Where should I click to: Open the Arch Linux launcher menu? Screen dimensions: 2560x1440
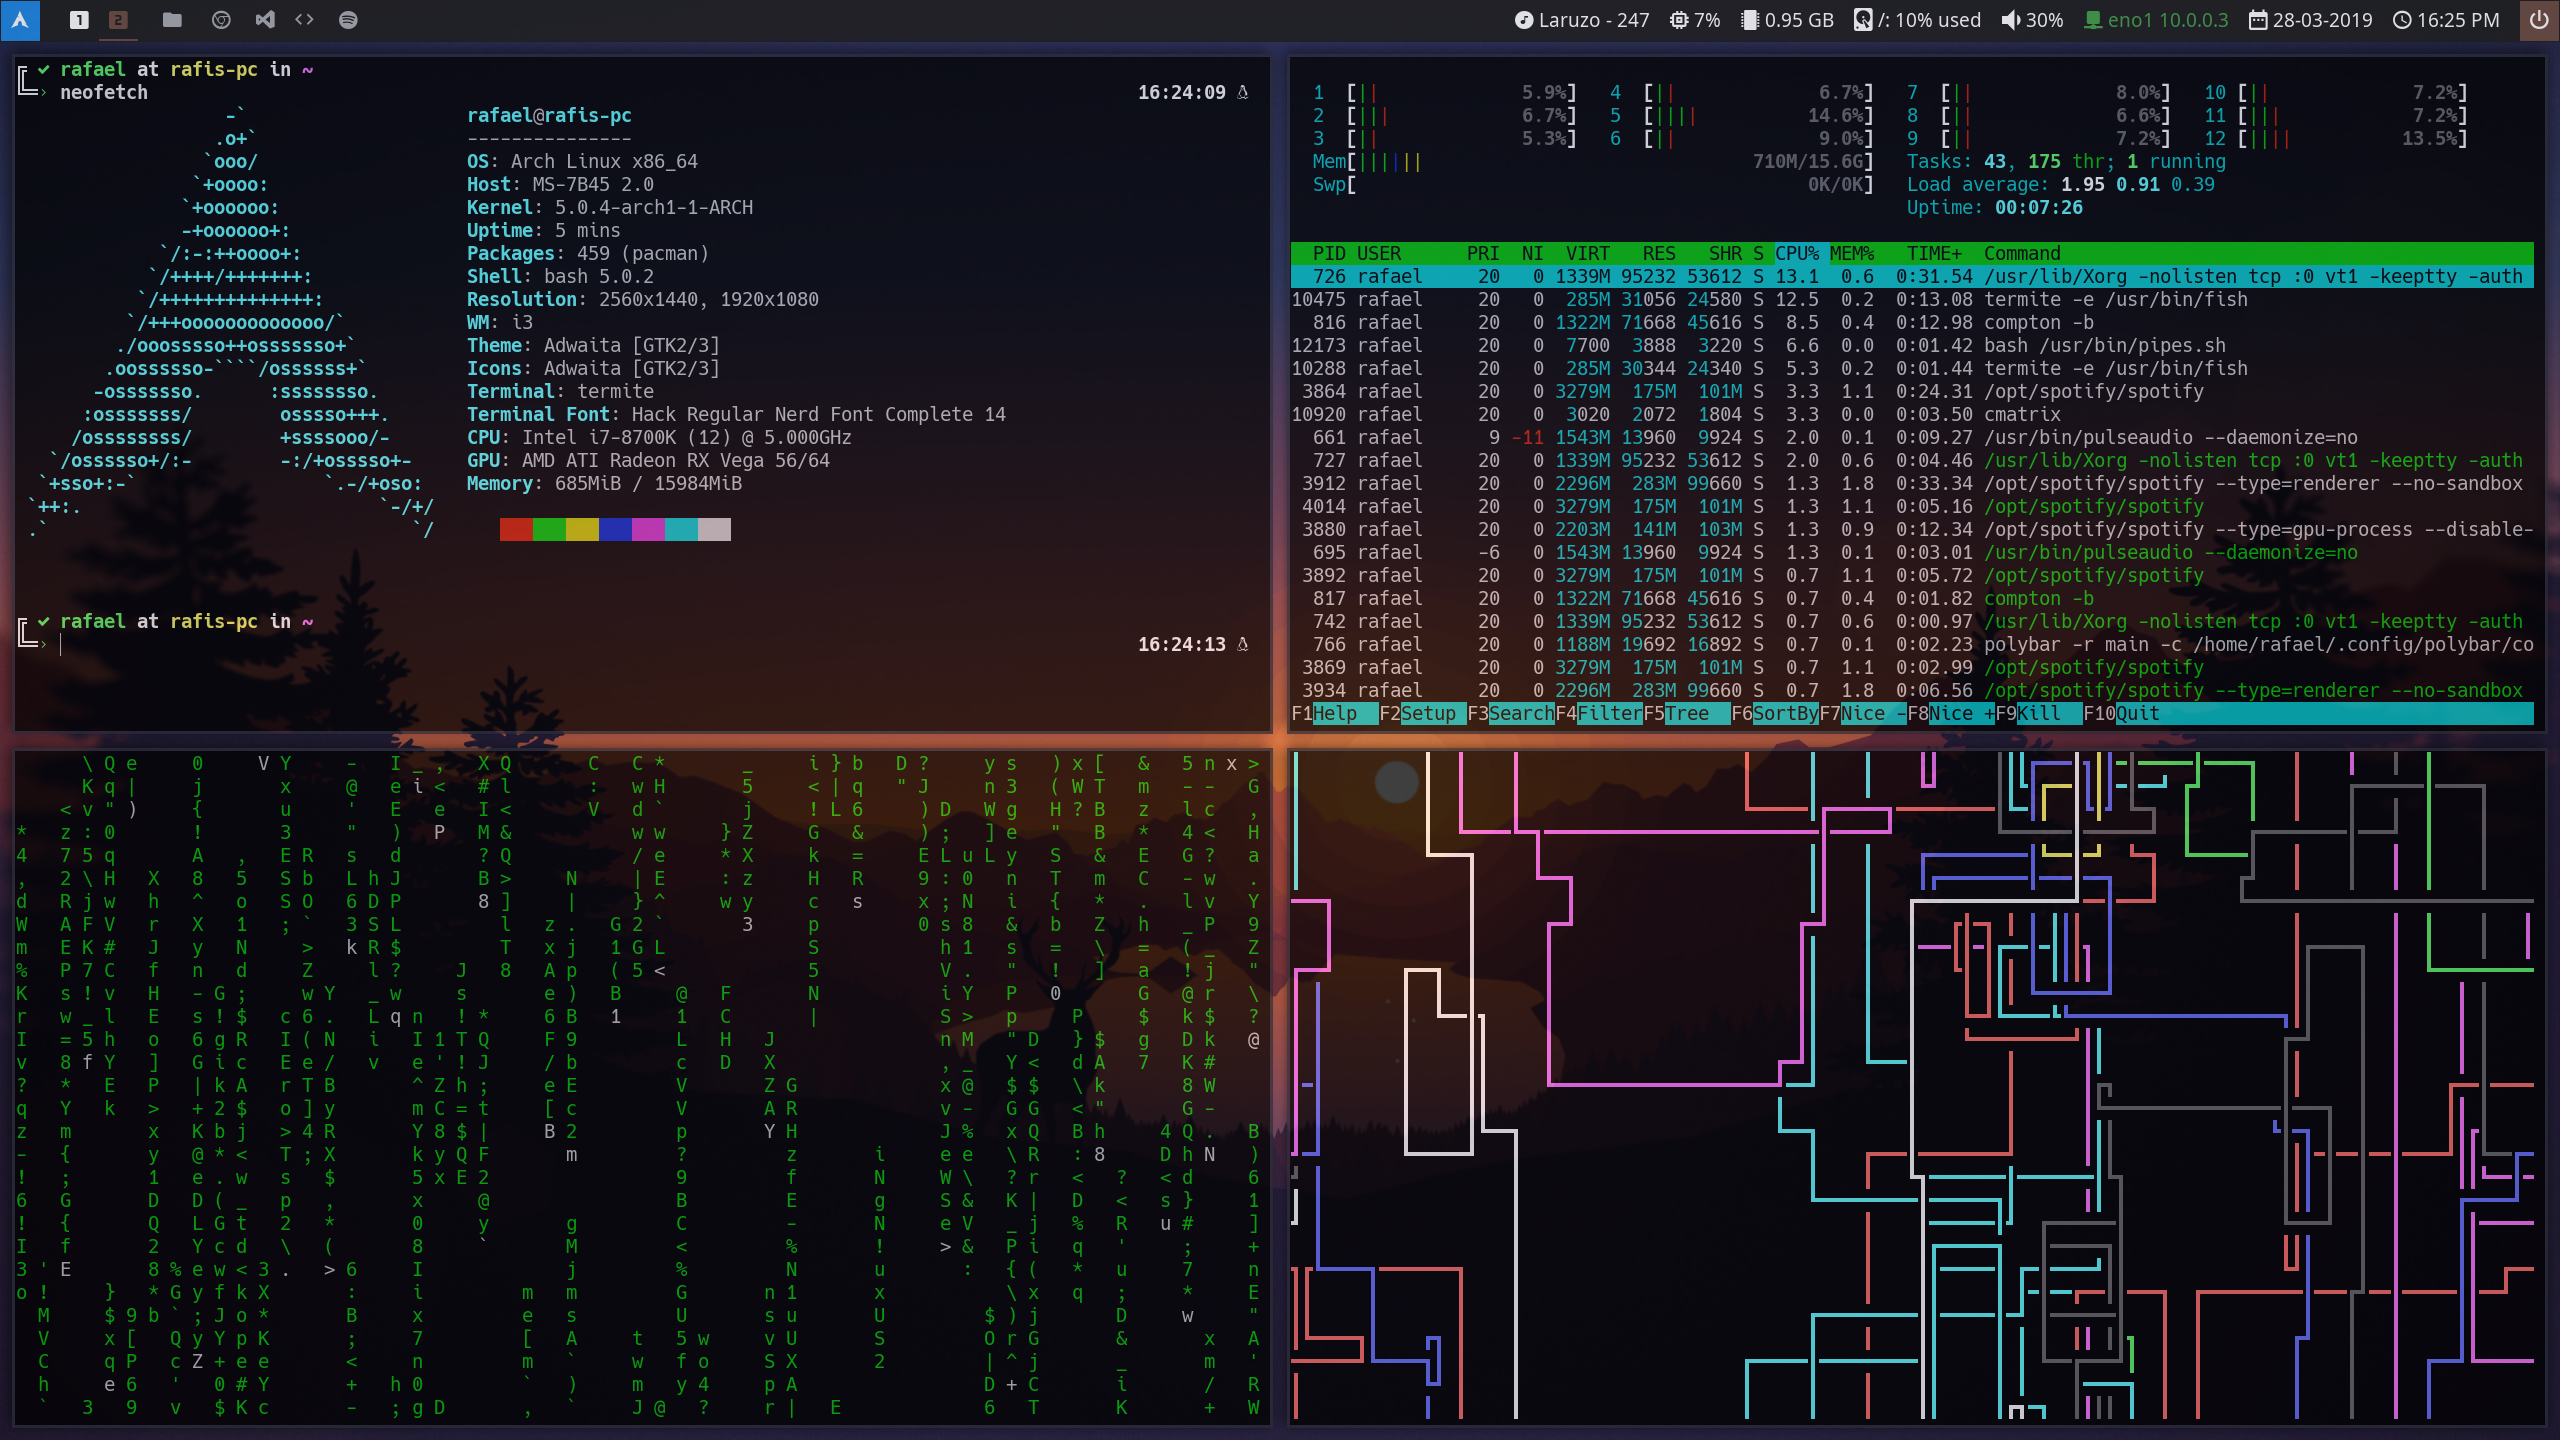[20, 20]
